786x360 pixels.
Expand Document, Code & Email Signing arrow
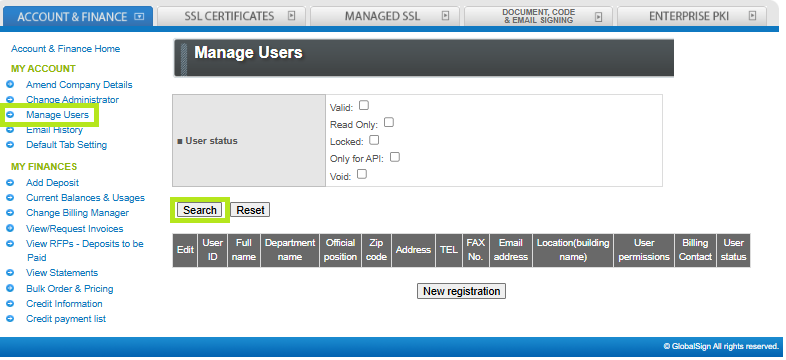pyautogui.click(x=598, y=17)
